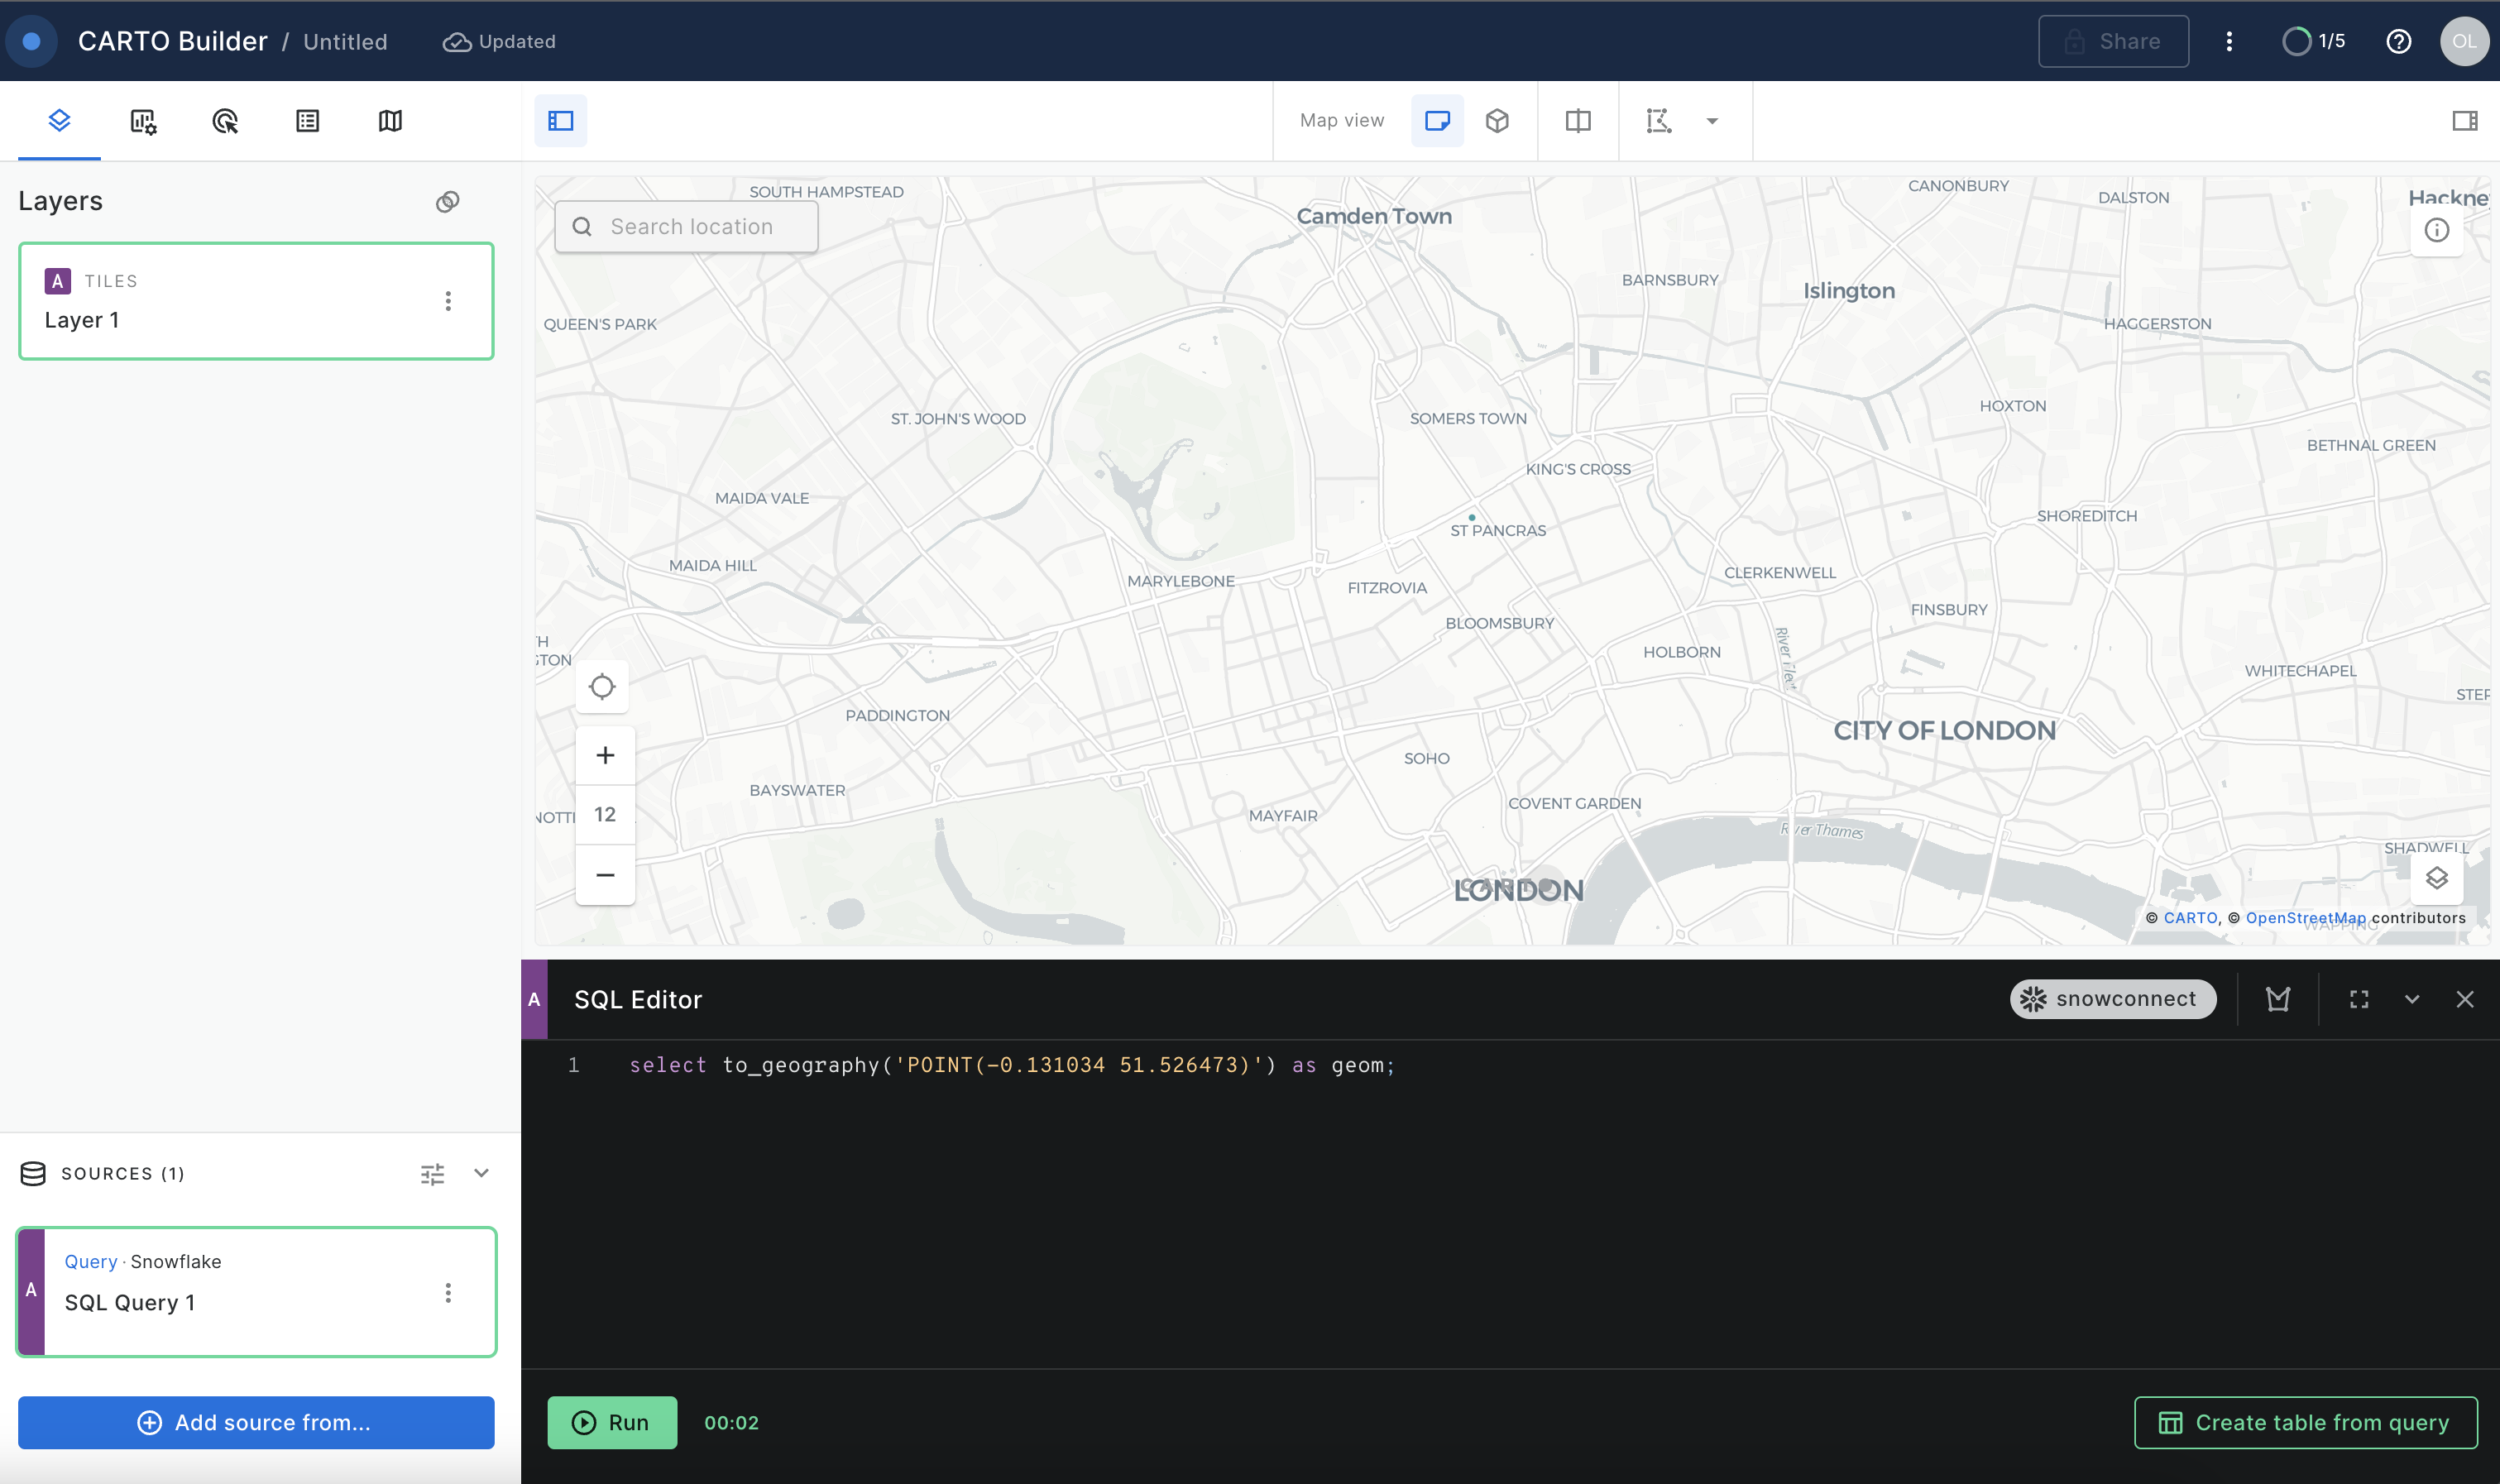2500x1484 pixels.
Task: Expand the selection tool dropdown arrow
Action: tap(1711, 120)
